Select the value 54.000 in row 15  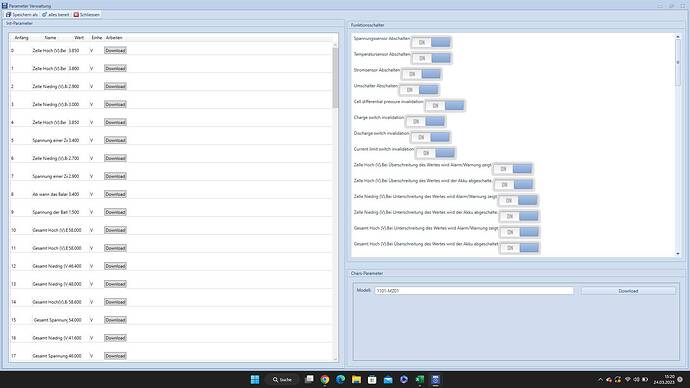pyautogui.click(x=75, y=320)
